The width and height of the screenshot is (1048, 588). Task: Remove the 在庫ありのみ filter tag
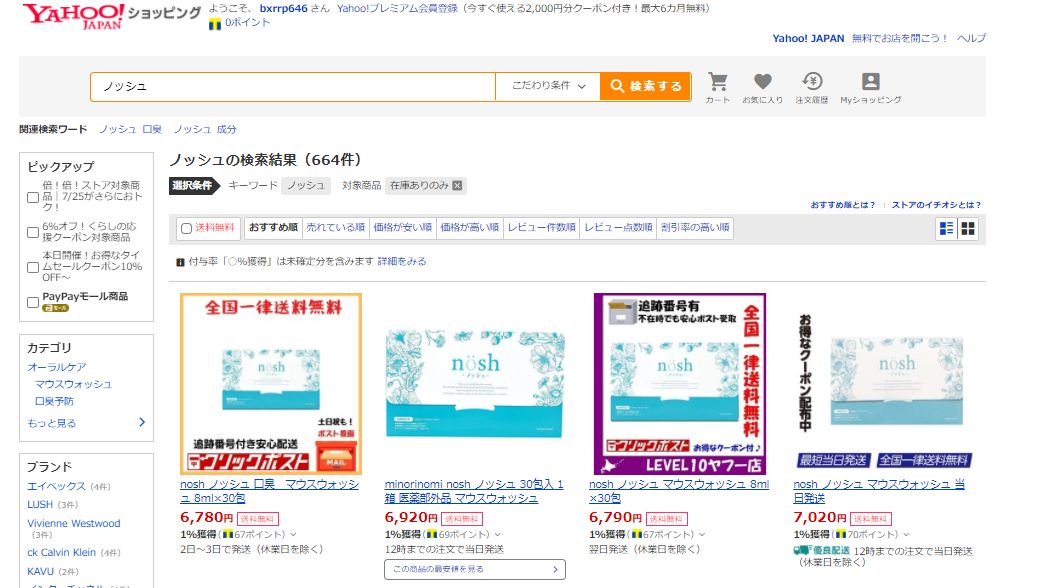point(457,185)
